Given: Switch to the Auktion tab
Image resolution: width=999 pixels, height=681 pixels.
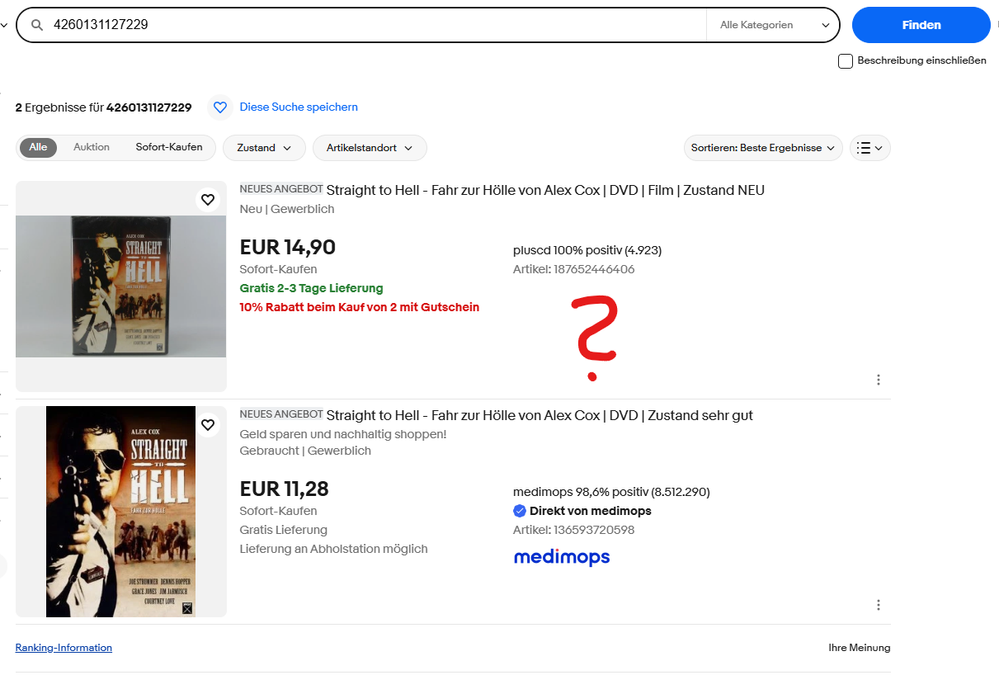Looking at the screenshot, I should (91, 147).
